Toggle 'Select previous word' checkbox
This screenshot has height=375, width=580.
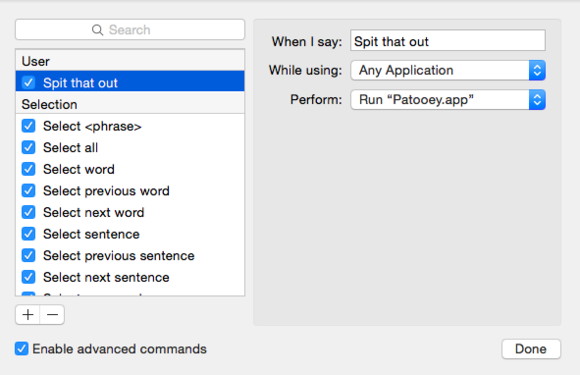coord(28,190)
